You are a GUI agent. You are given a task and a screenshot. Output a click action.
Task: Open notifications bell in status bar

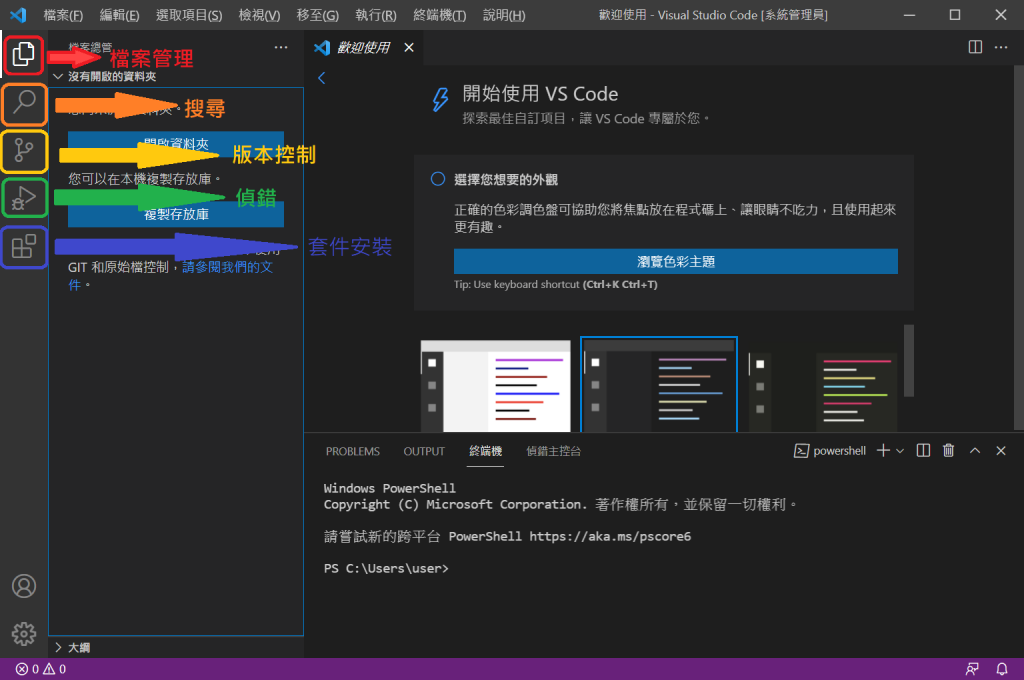1002,669
